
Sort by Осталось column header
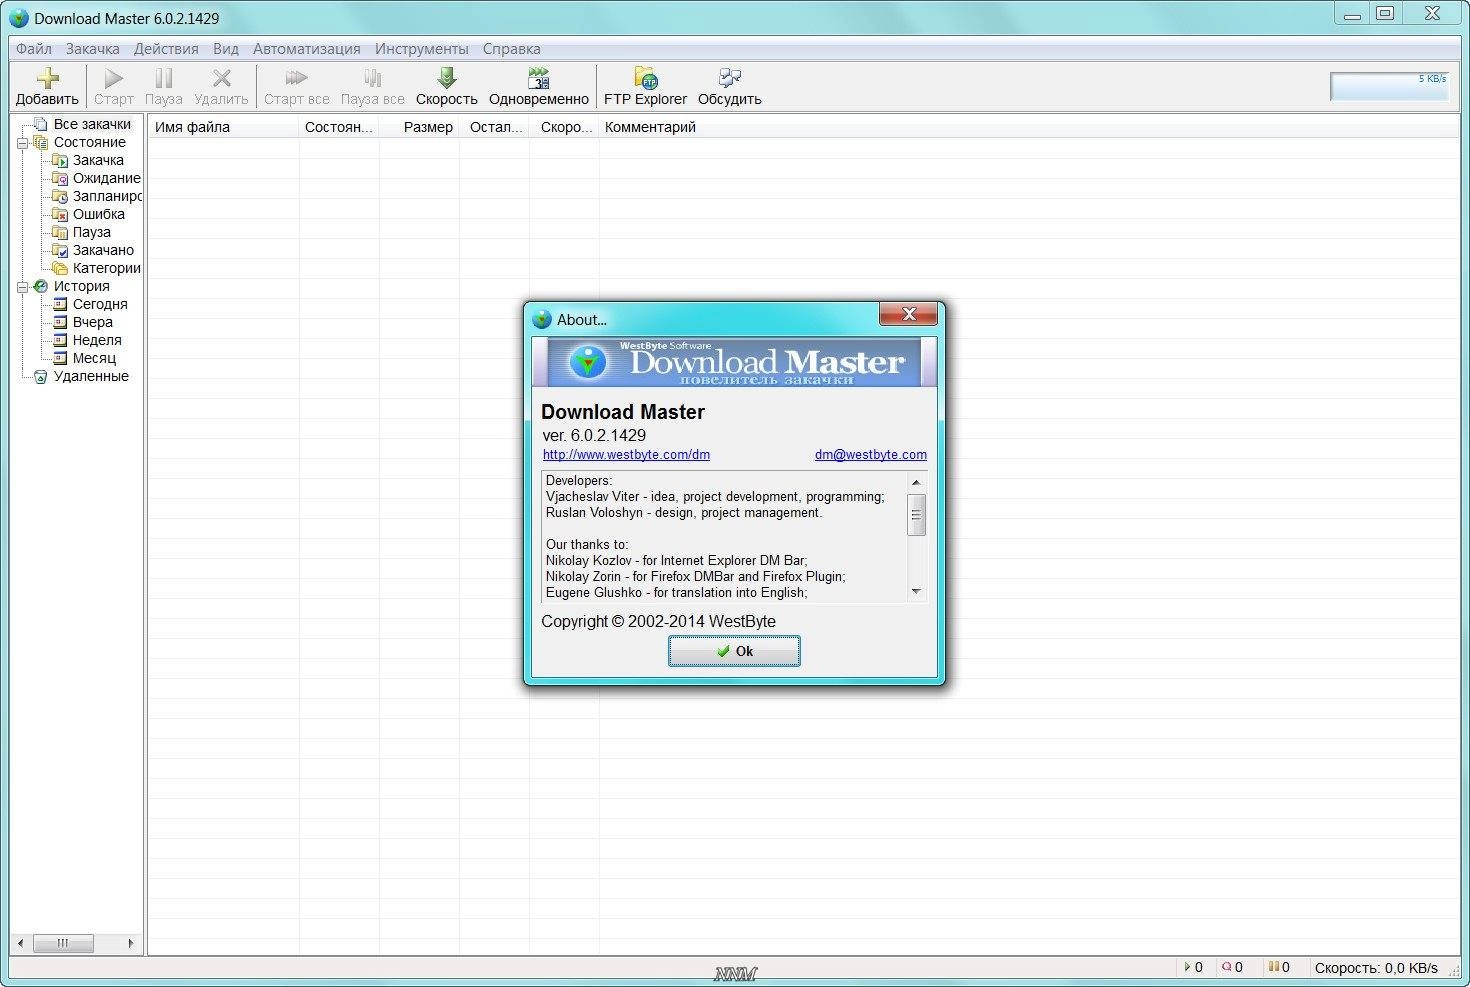(x=494, y=127)
